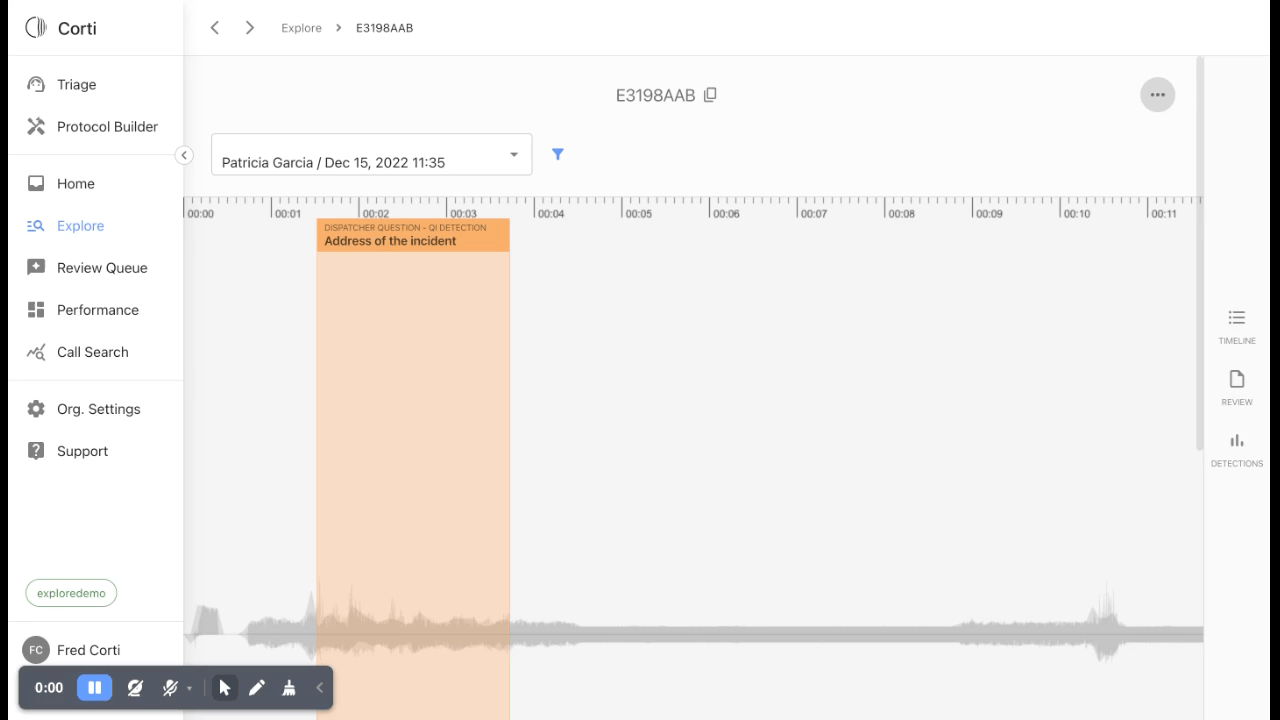The width and height of the screenshot is (1280, 720).
Task: Copy the E3198AAB call ID
Action: (x=710, y=95)
